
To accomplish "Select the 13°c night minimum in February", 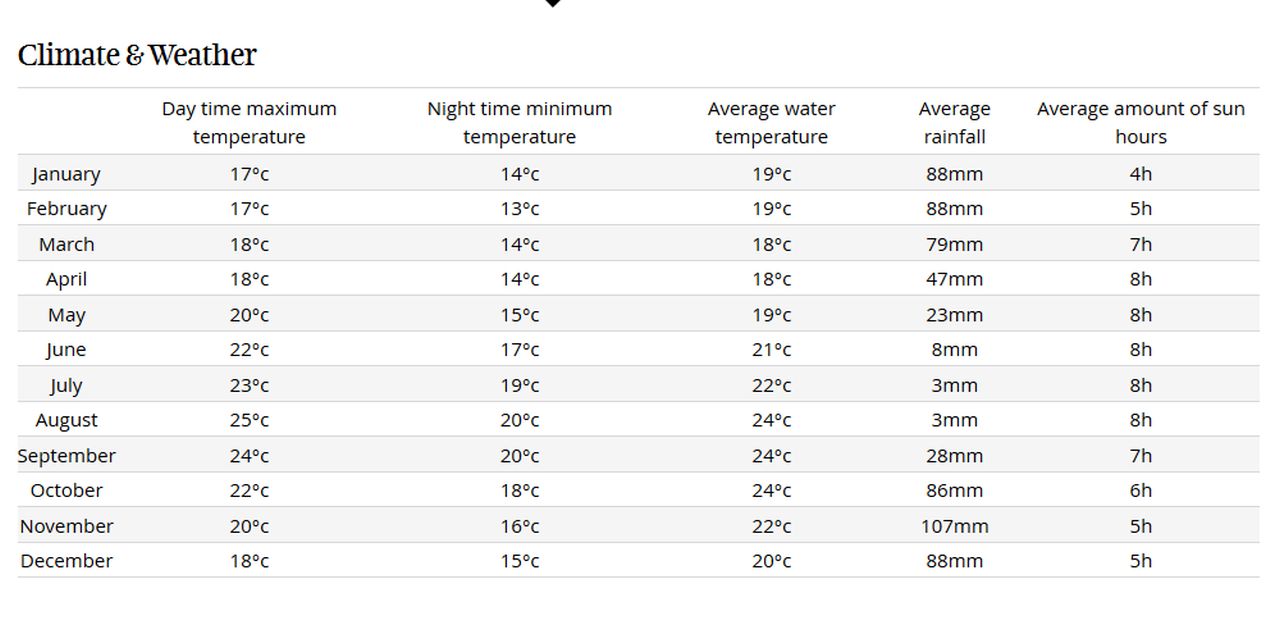I will pos(519,209).
